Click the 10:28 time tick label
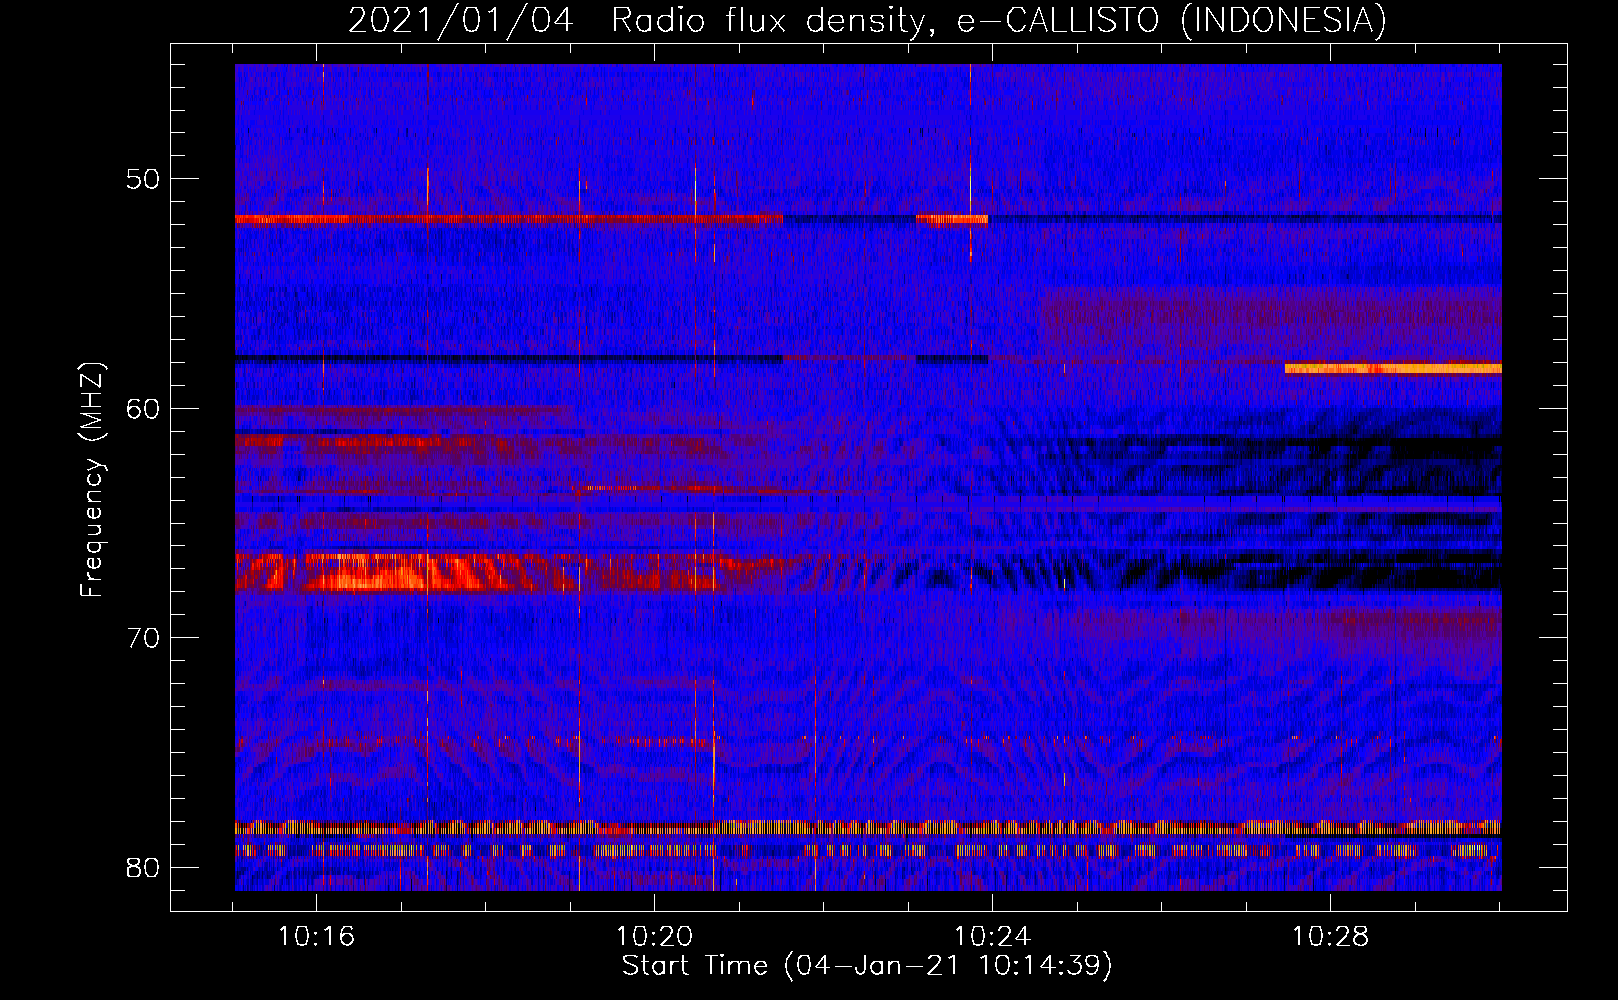This screenshot has width=1618, height=1000. tap(1331, 936)
